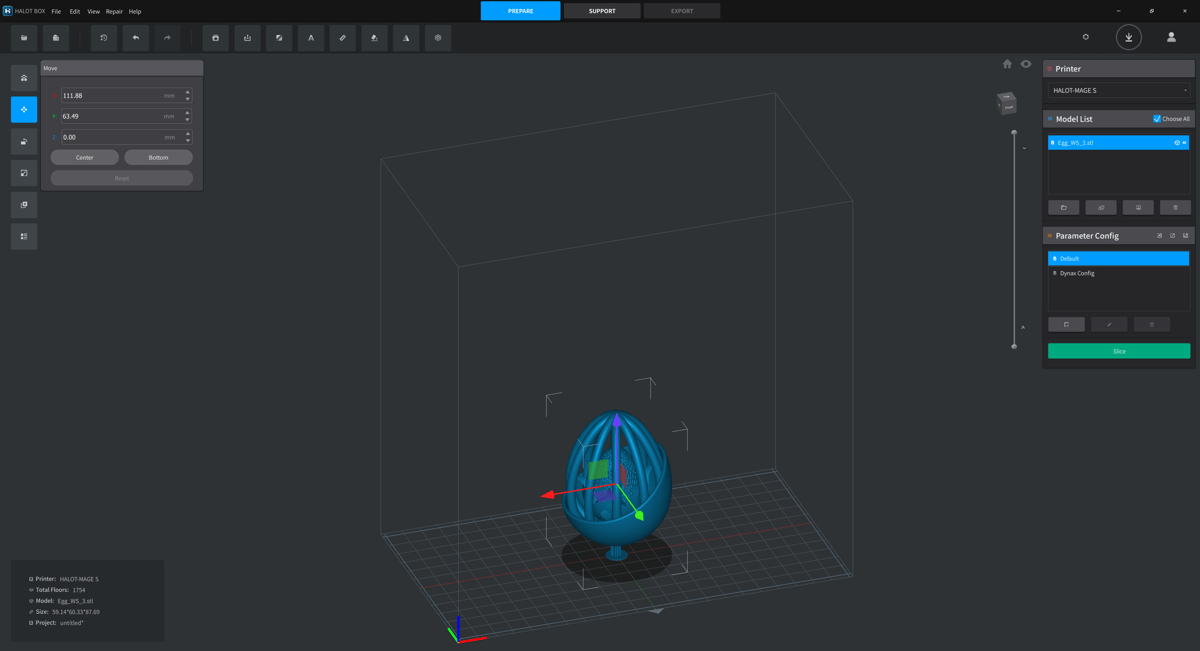Open the Repair menu
Image resolution: width=1200 pixels, height=651 pixels.
(x=114, y=12)
